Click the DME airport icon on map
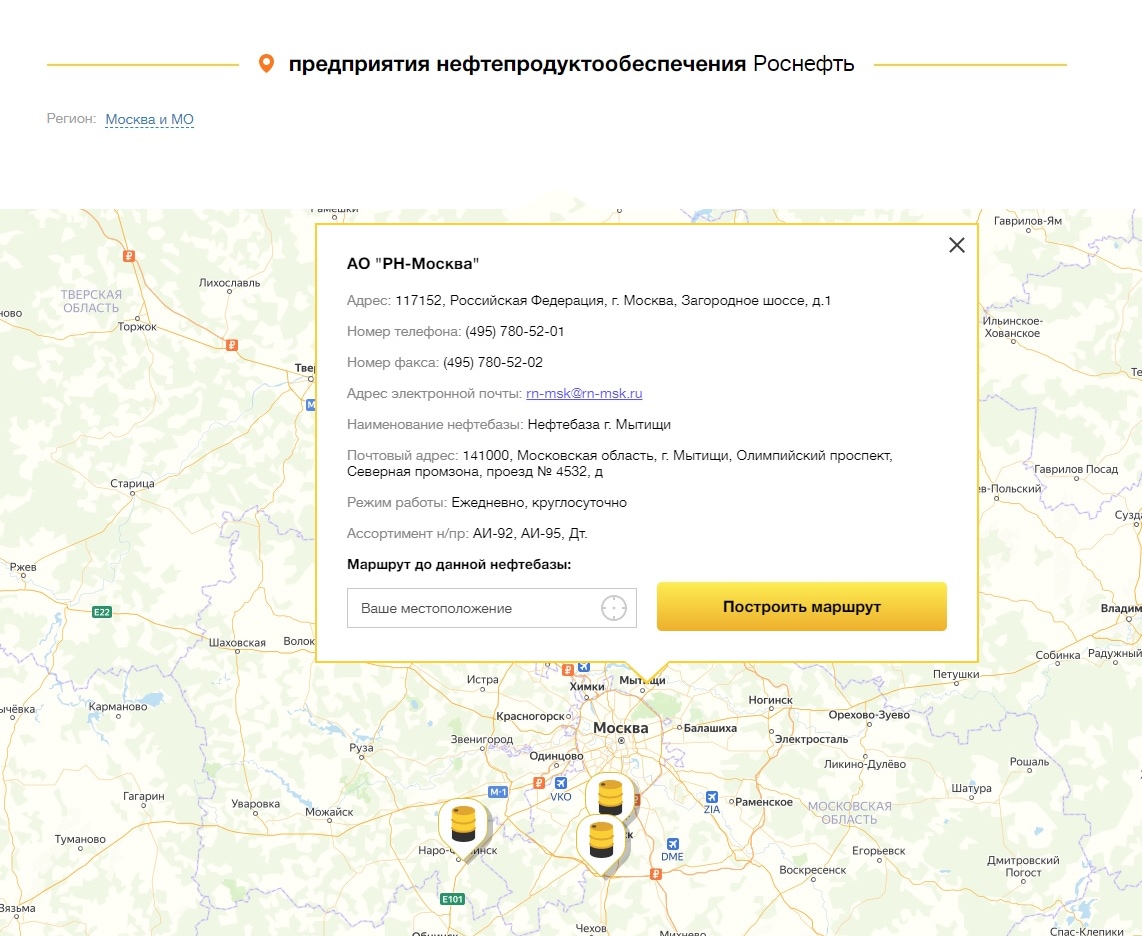The width and height of the screenshot is (1142, 936). tap(672, 843)
